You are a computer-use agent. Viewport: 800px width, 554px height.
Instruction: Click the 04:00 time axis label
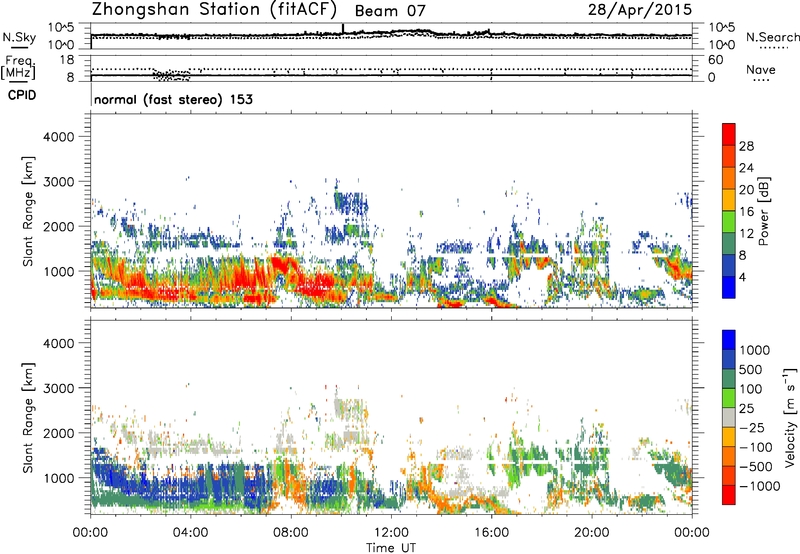(x=191, y=533)
